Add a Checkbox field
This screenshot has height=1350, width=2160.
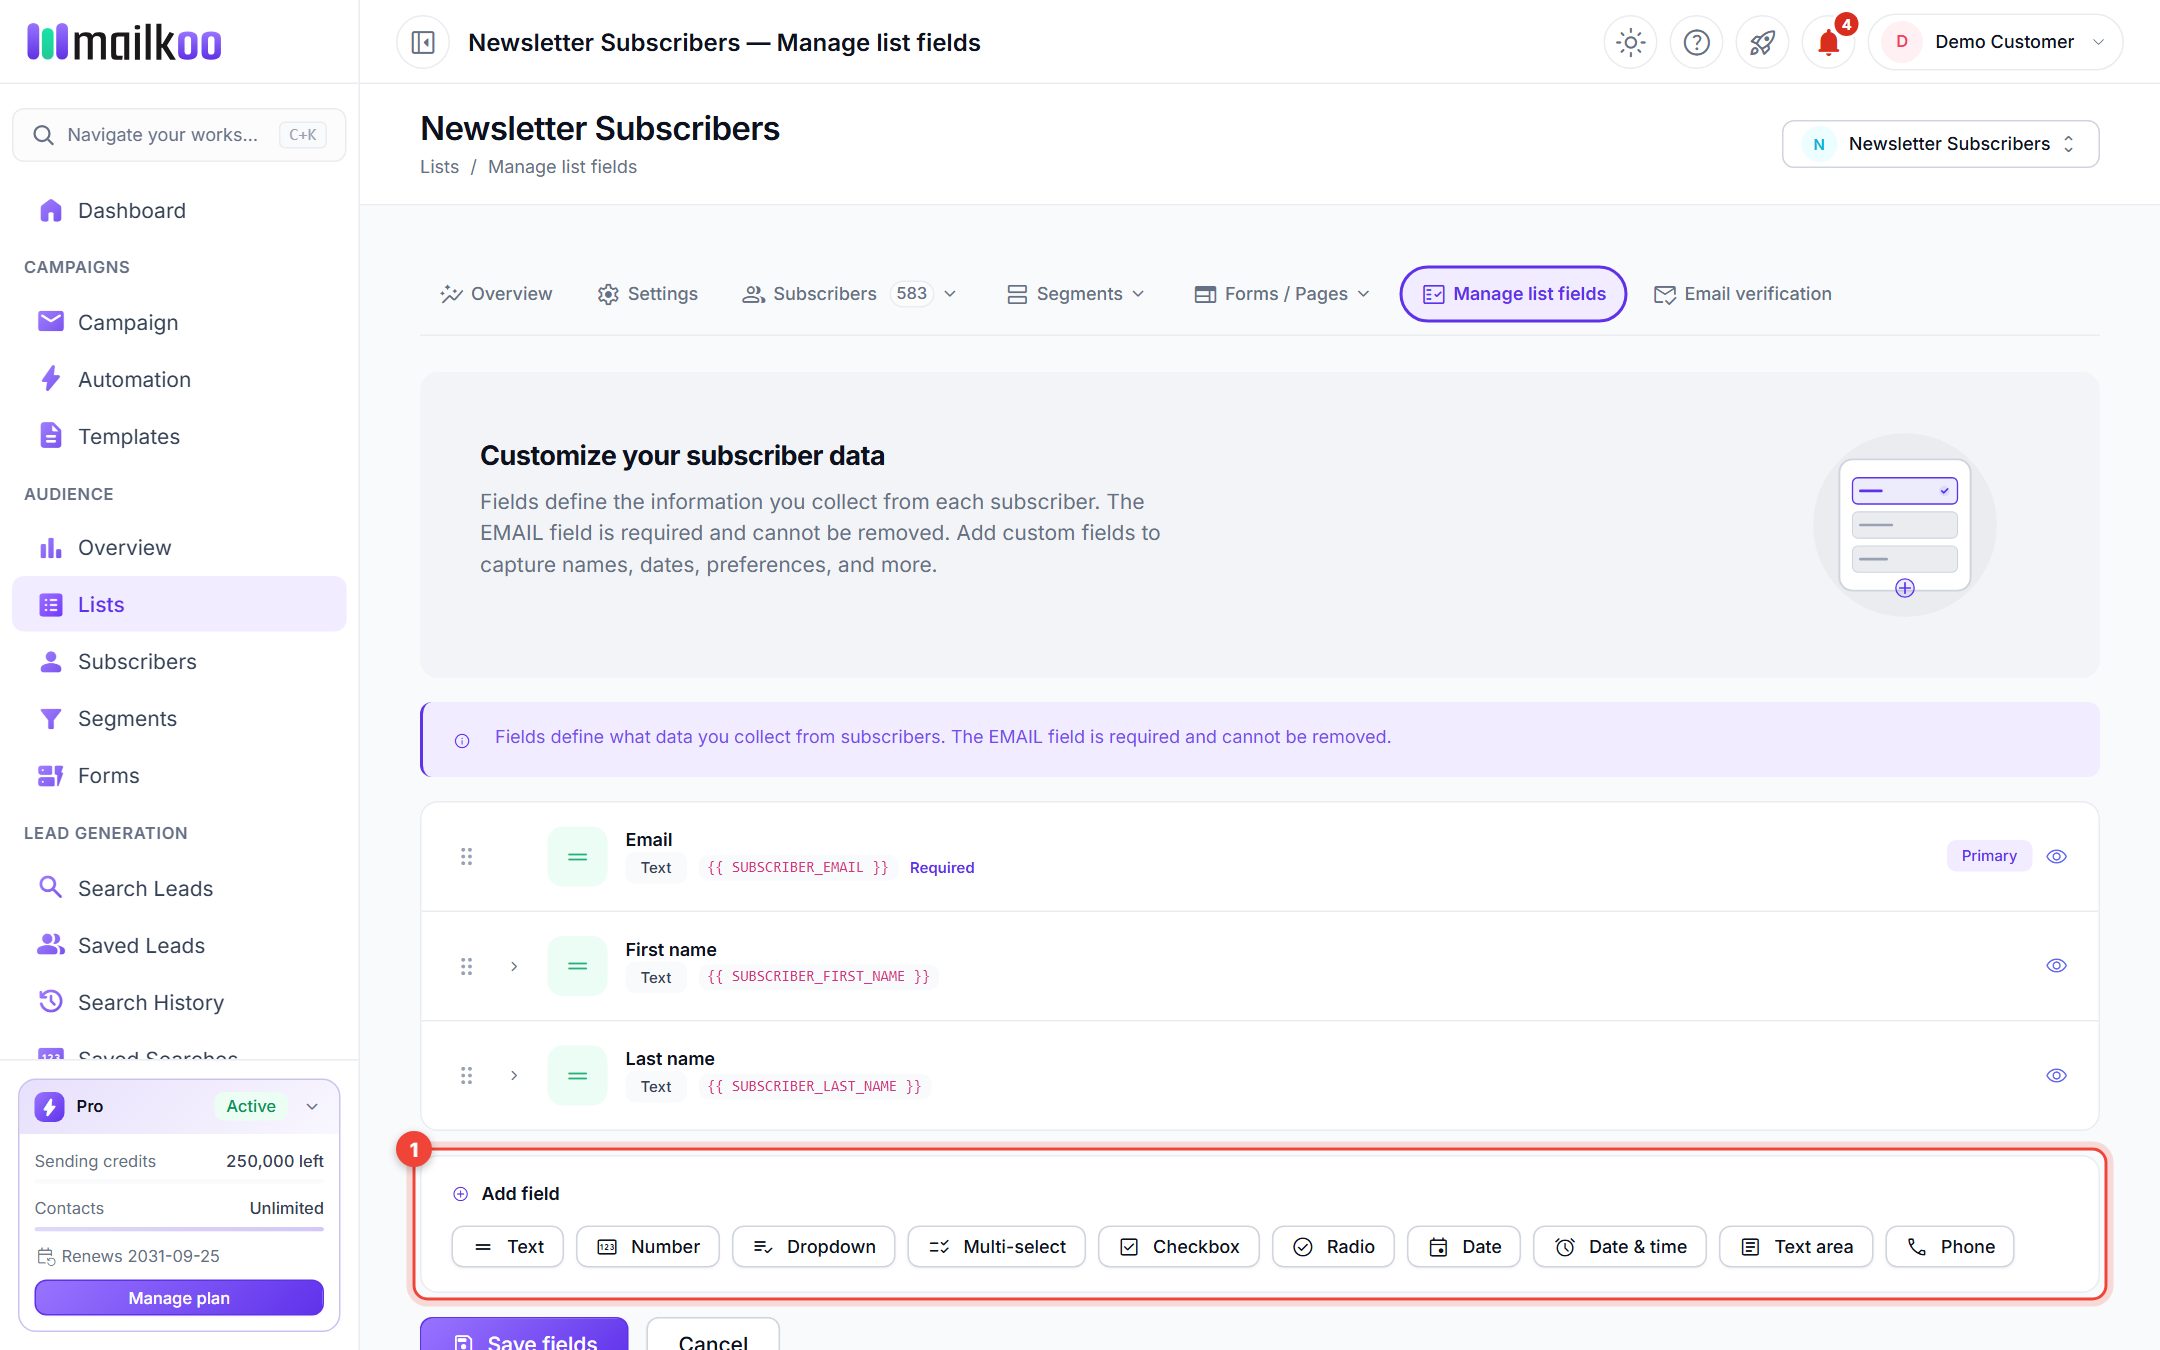tap(1179, 1246)
